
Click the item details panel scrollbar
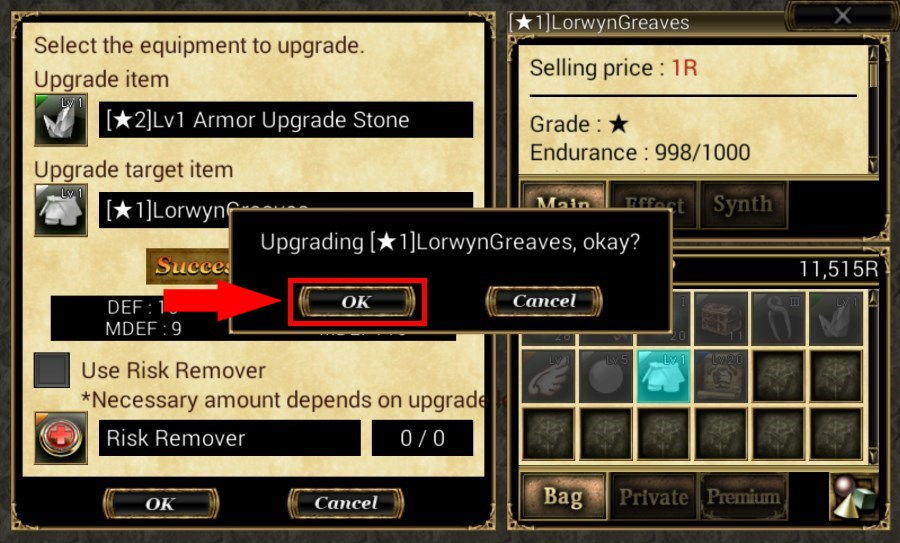pos(873,109)
